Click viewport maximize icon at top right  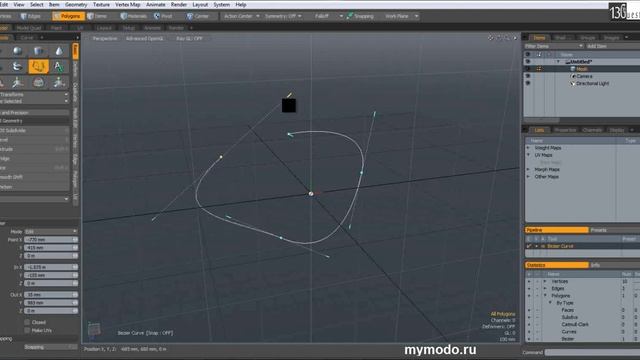515,38
